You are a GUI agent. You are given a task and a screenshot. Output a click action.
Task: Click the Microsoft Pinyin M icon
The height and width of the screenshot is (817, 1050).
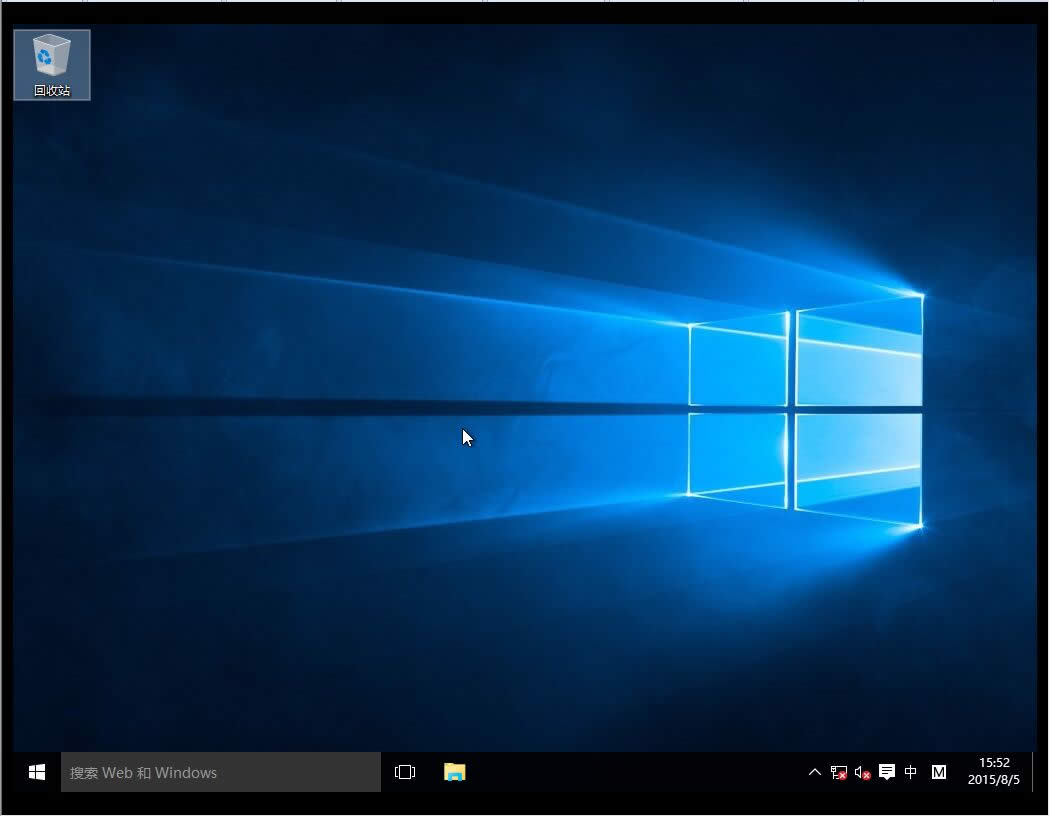tap(938, 772)
